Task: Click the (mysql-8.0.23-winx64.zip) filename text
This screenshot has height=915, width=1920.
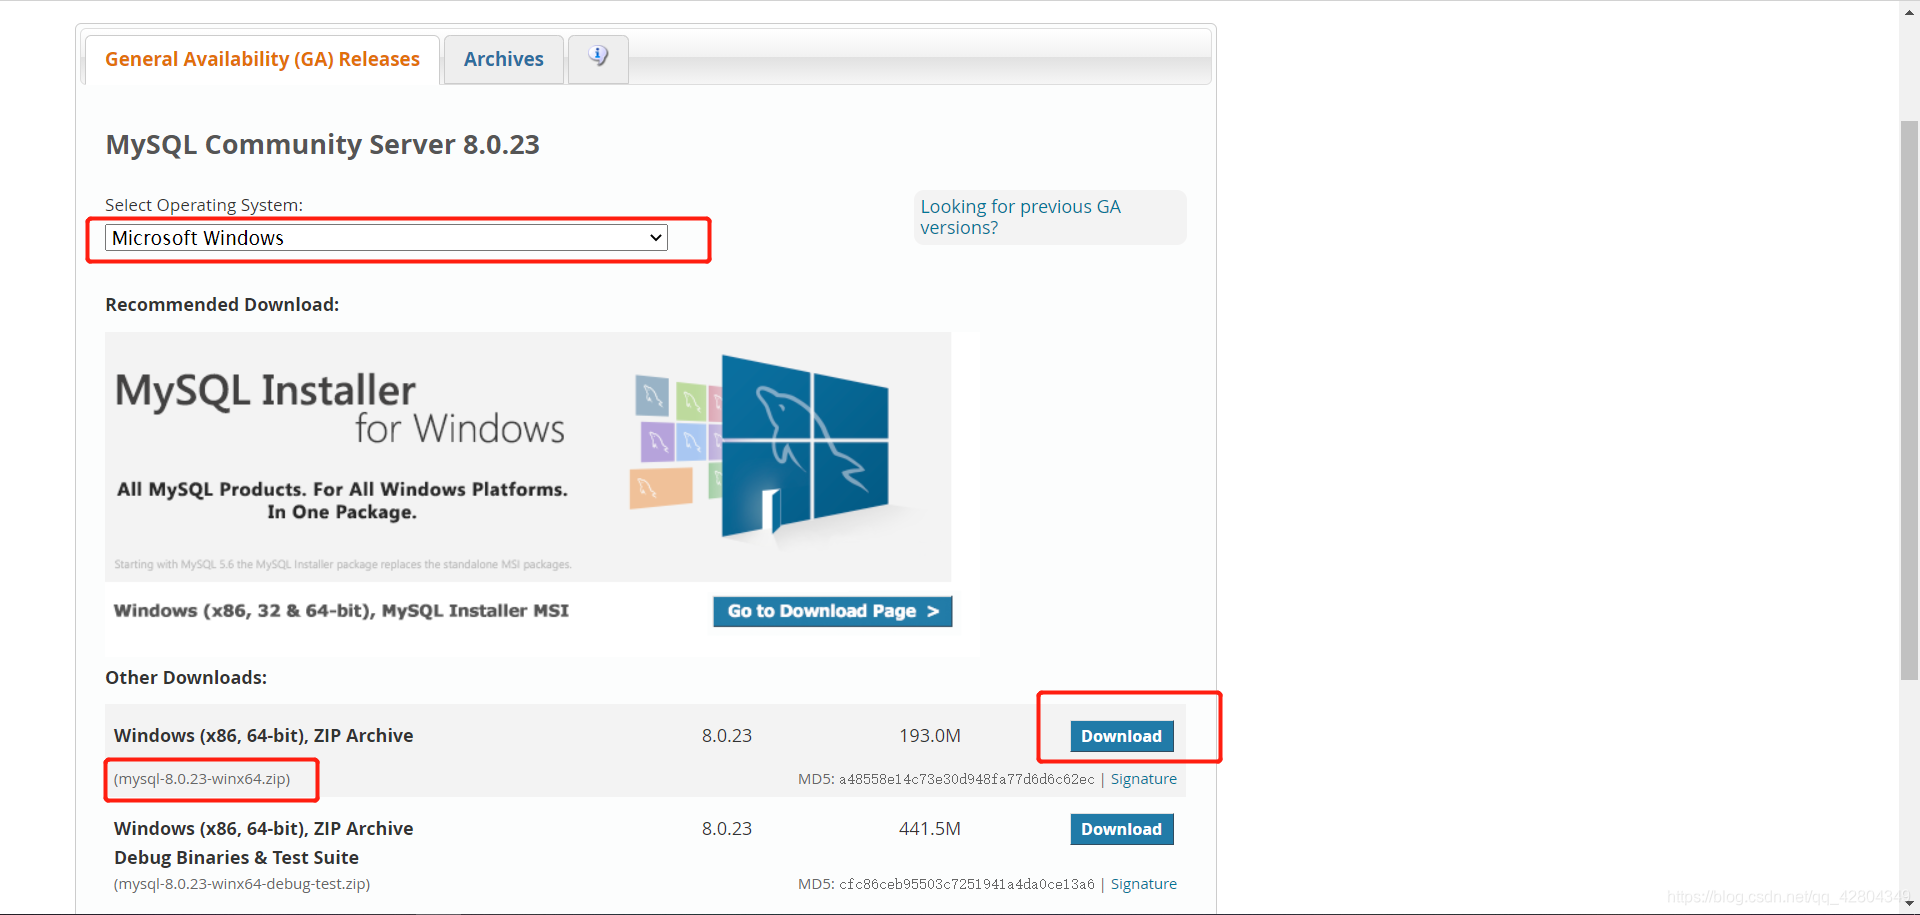Action: (x=202, y=779)
